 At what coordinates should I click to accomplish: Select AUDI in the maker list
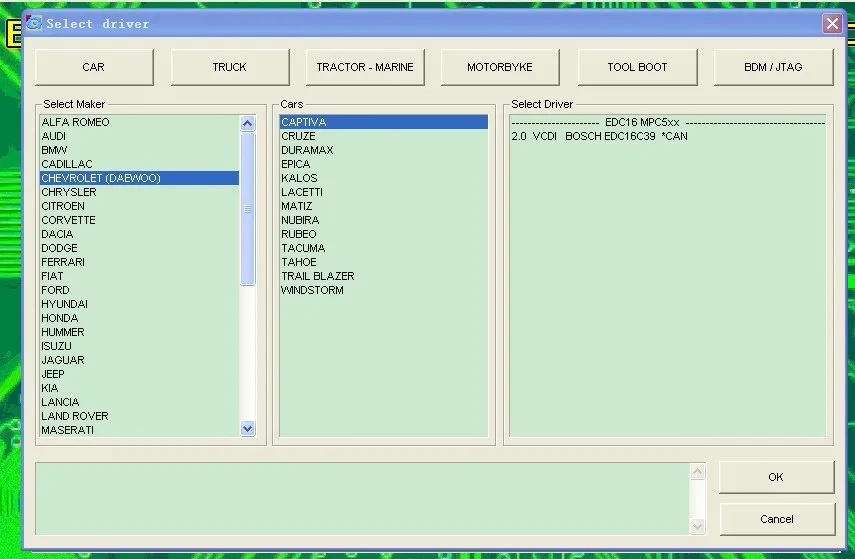pos(139,136)
